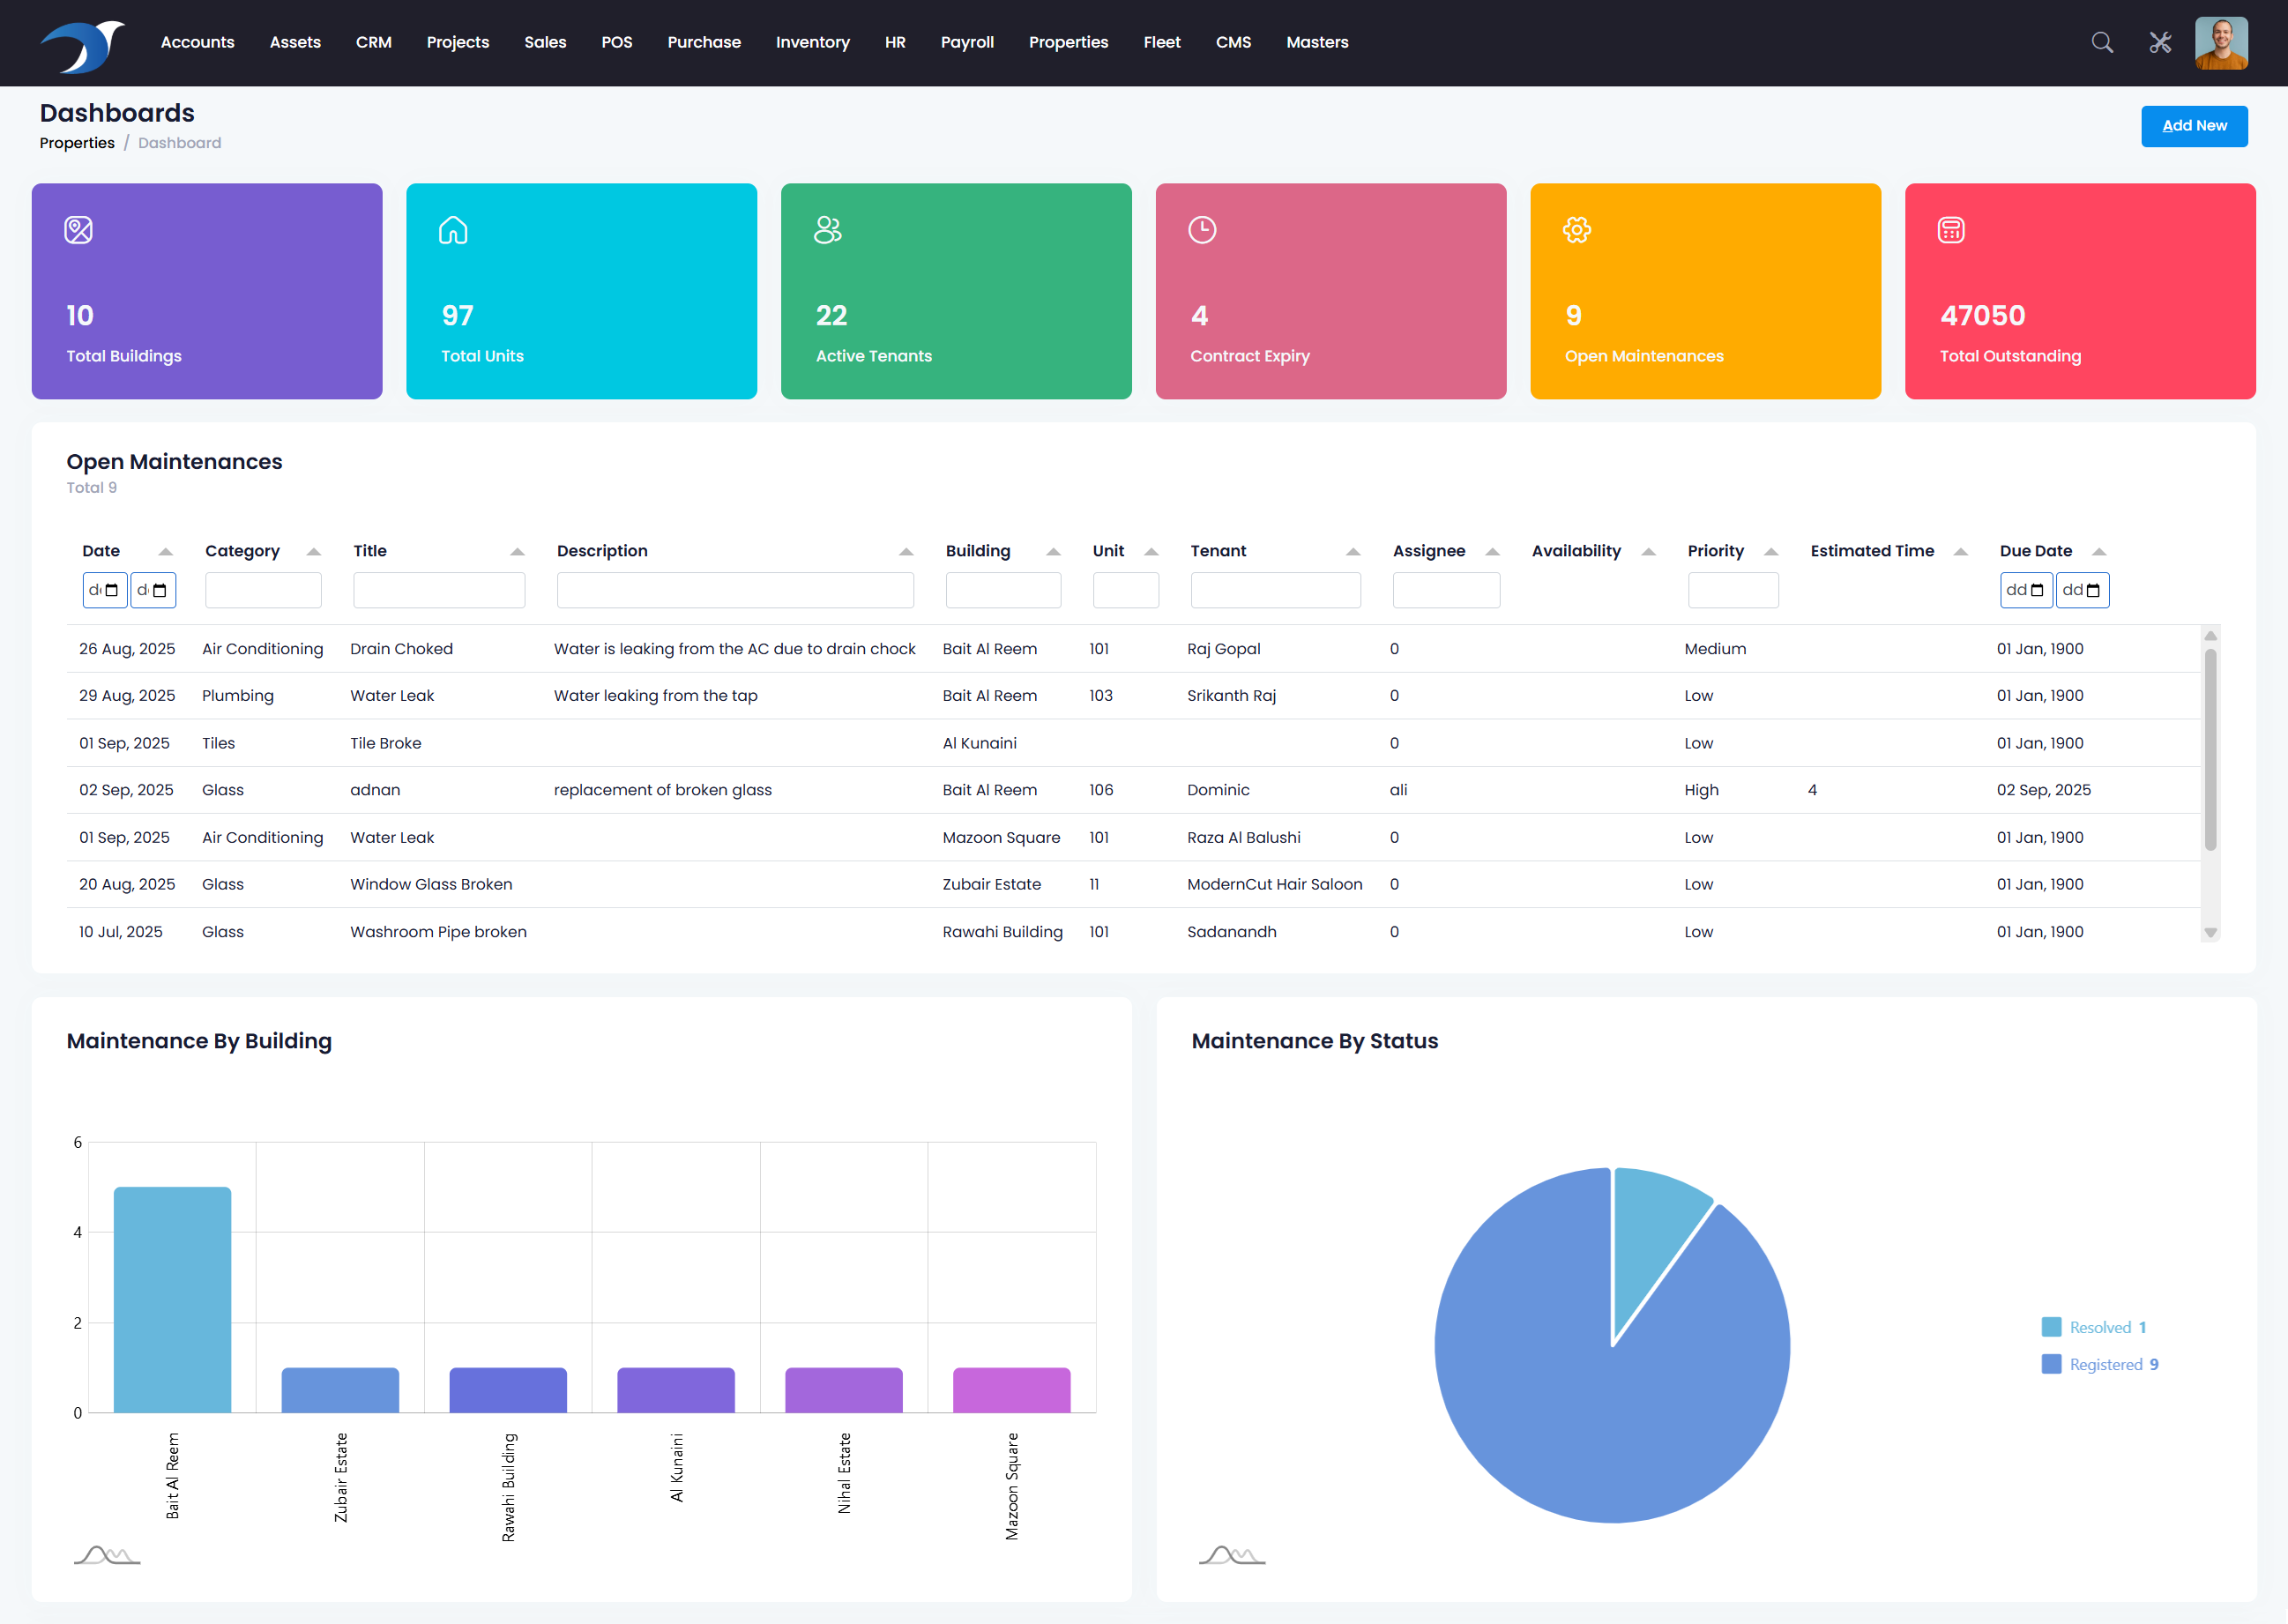Viewport: 2288px width, 1624px height.
Task: Click the clock icon on Contract Expiry card
Action: 1202,229
